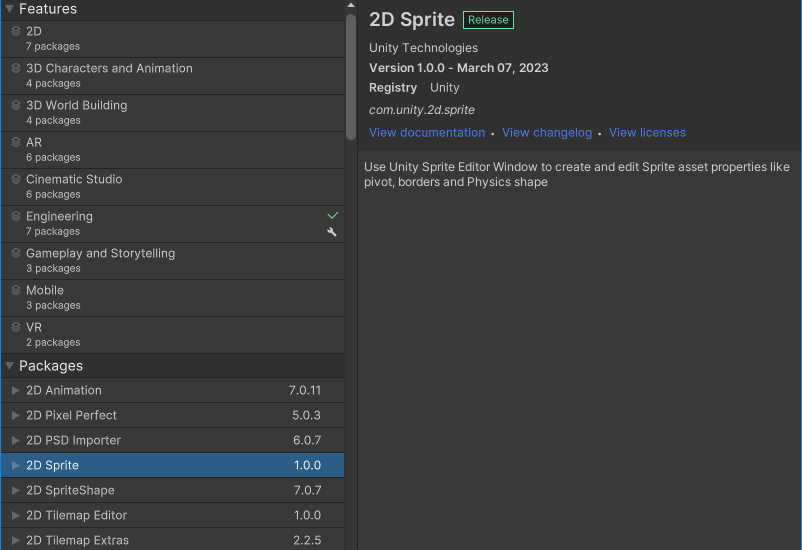The height and width of the screenshot is (550, 802).
Task: Click the Unity Technologies author text
Action: point(424,48)
